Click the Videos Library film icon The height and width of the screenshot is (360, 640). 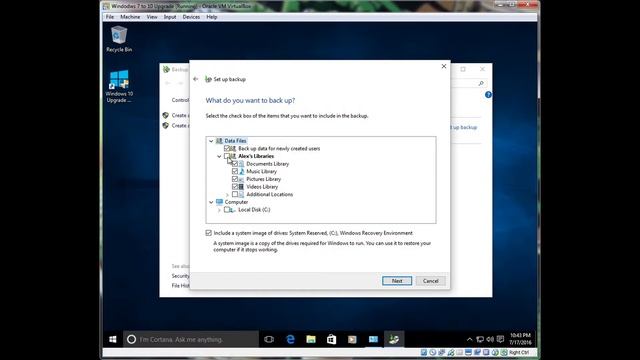click(x=242, y=187)
